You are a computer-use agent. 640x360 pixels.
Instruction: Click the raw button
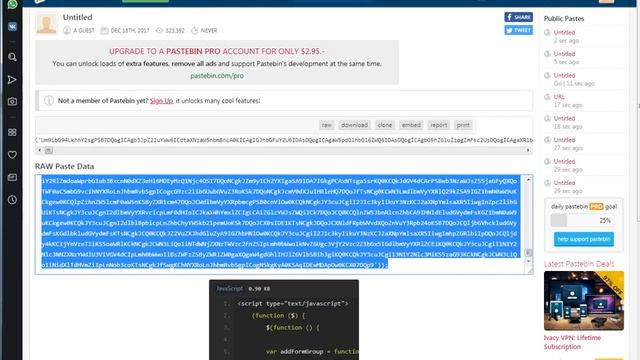(x=327, y=125)
